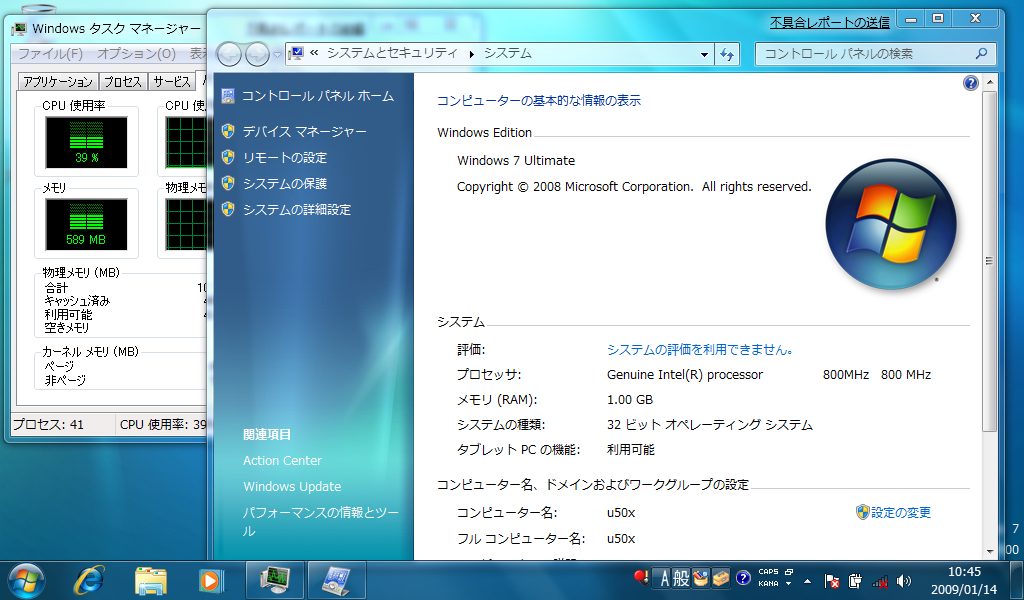Open the Start menu orb

click(26, 580)
